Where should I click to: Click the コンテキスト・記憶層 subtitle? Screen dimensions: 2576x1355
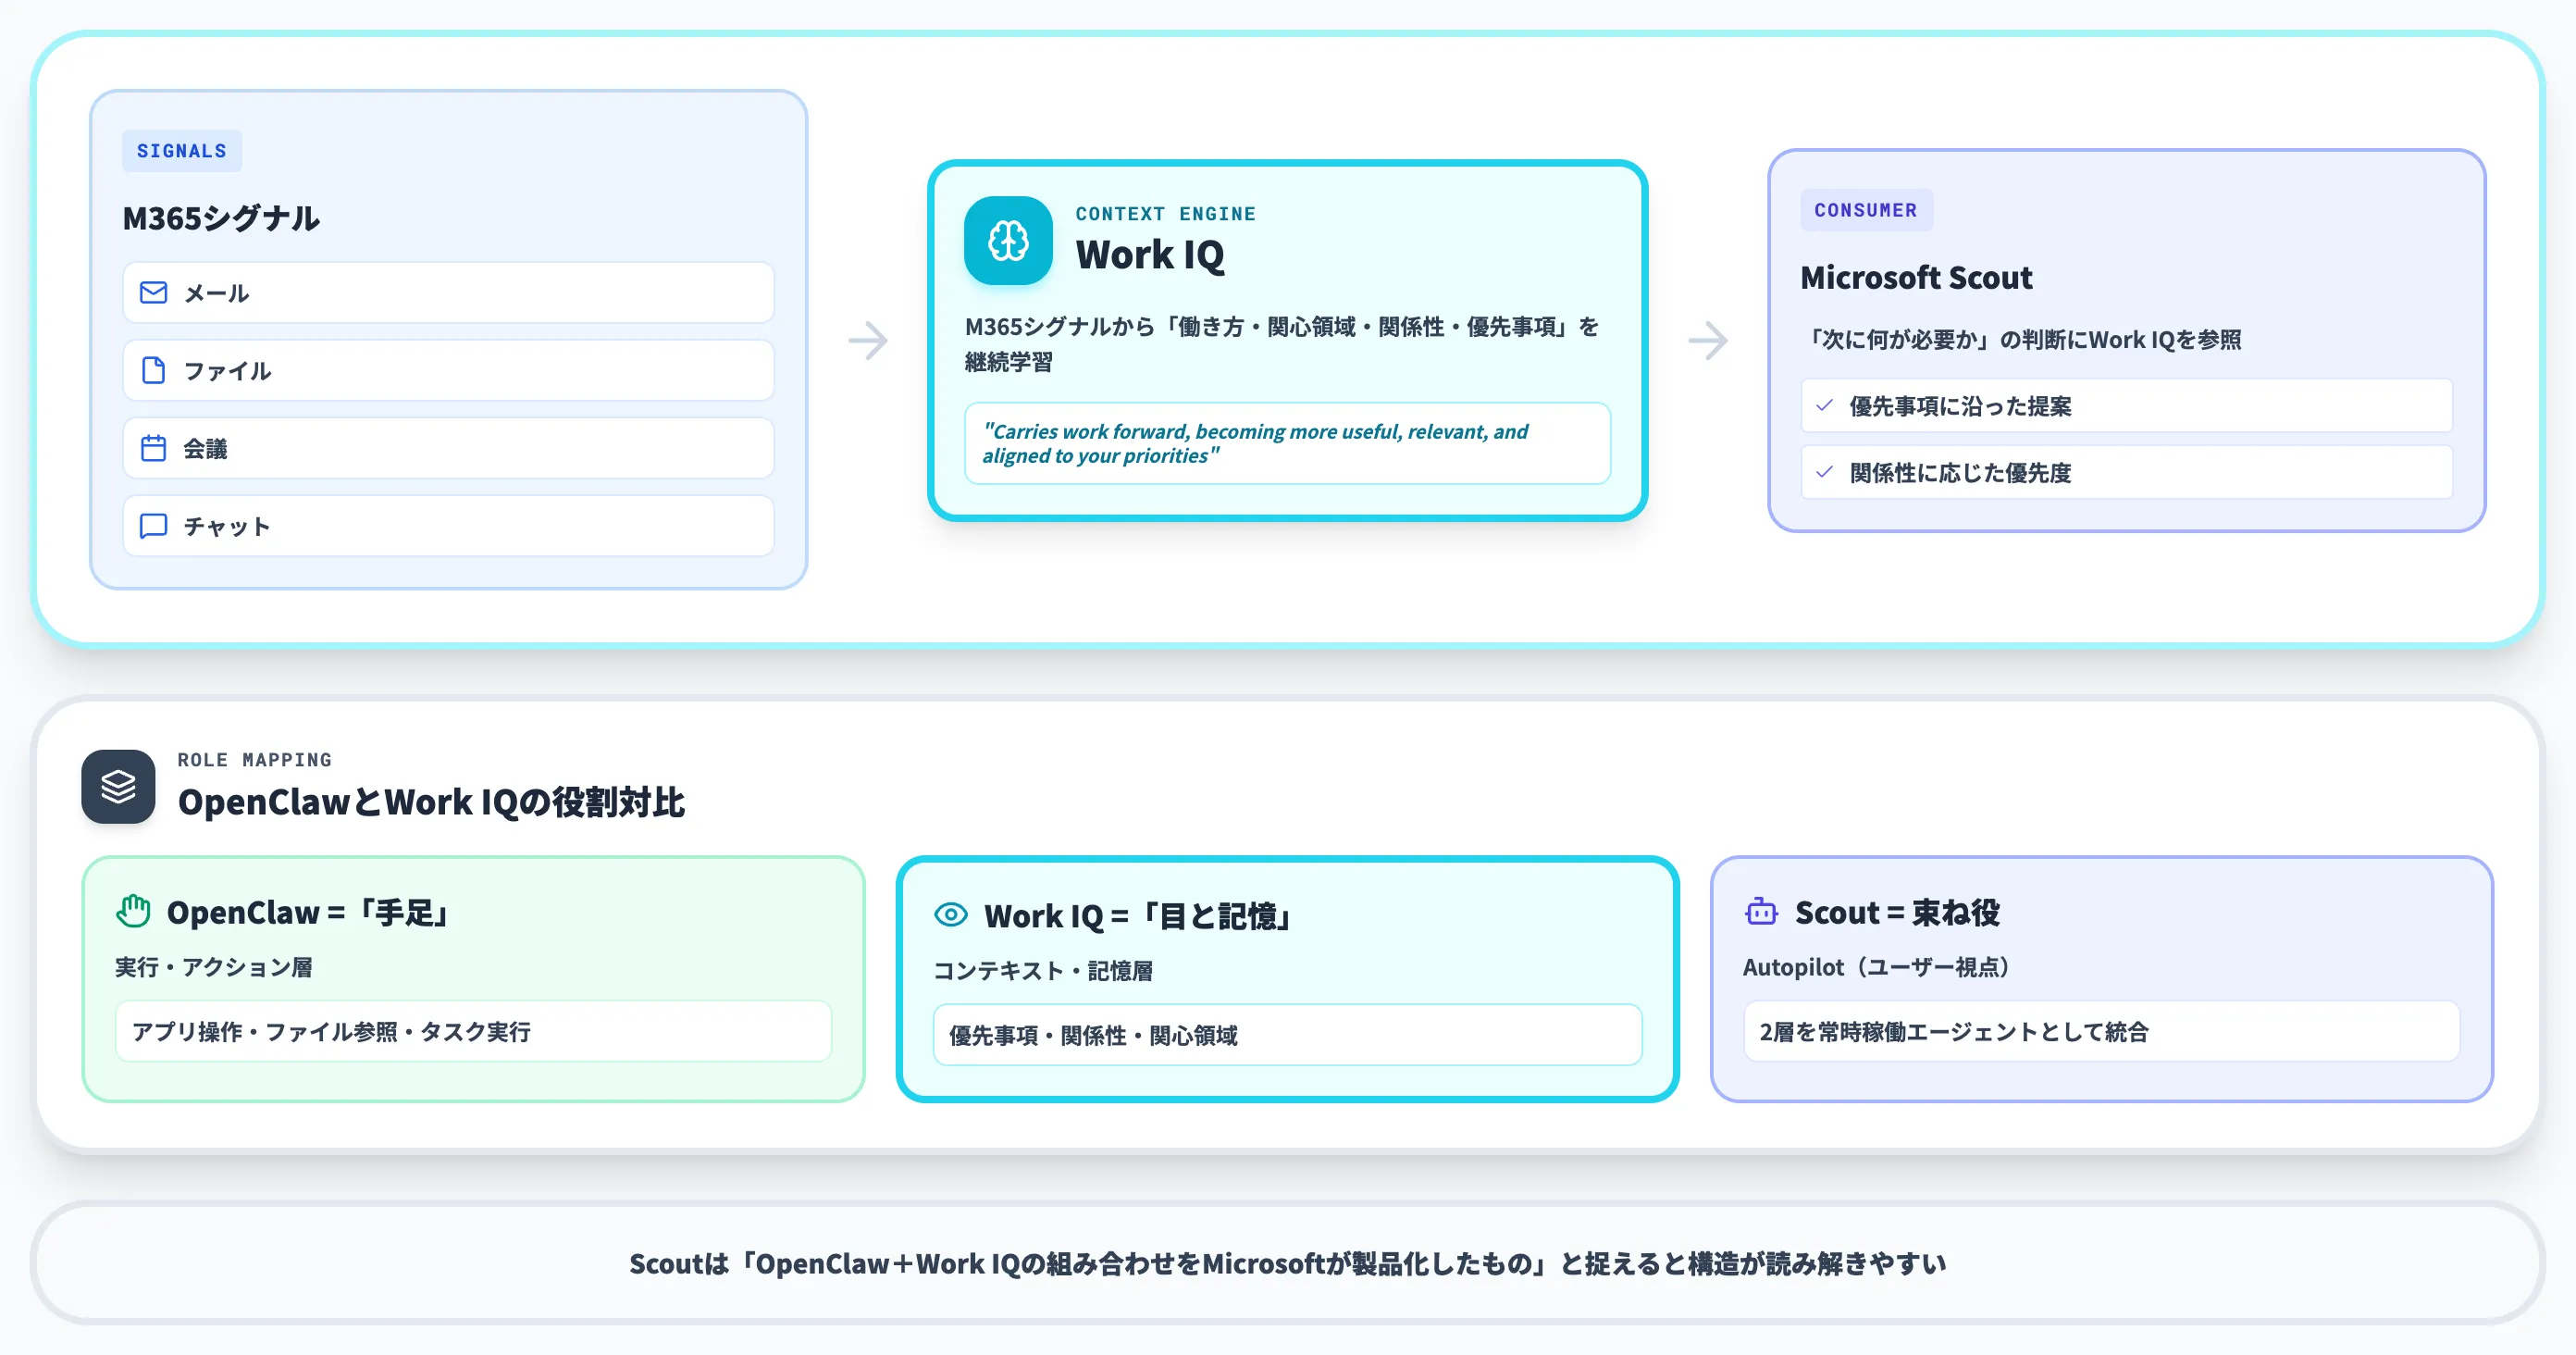coord(1043,971)
